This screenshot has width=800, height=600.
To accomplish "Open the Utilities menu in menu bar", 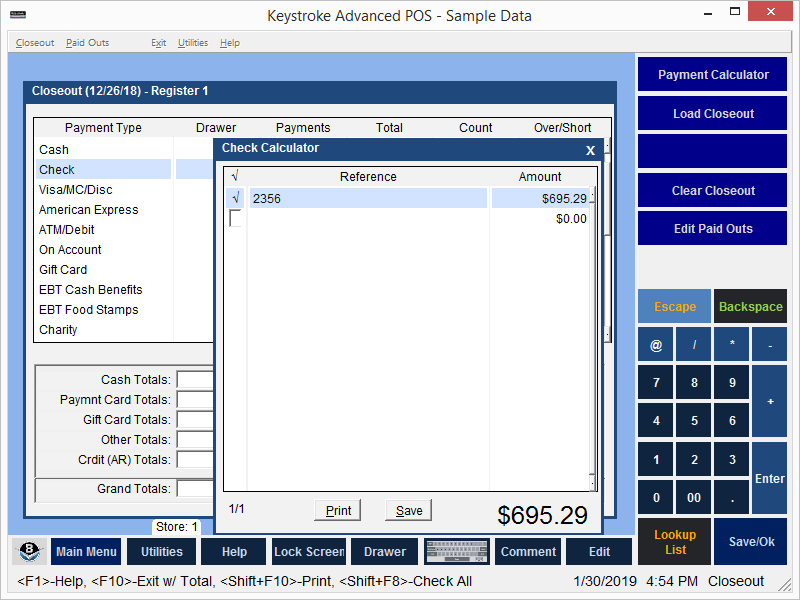I will click(193, 43).
